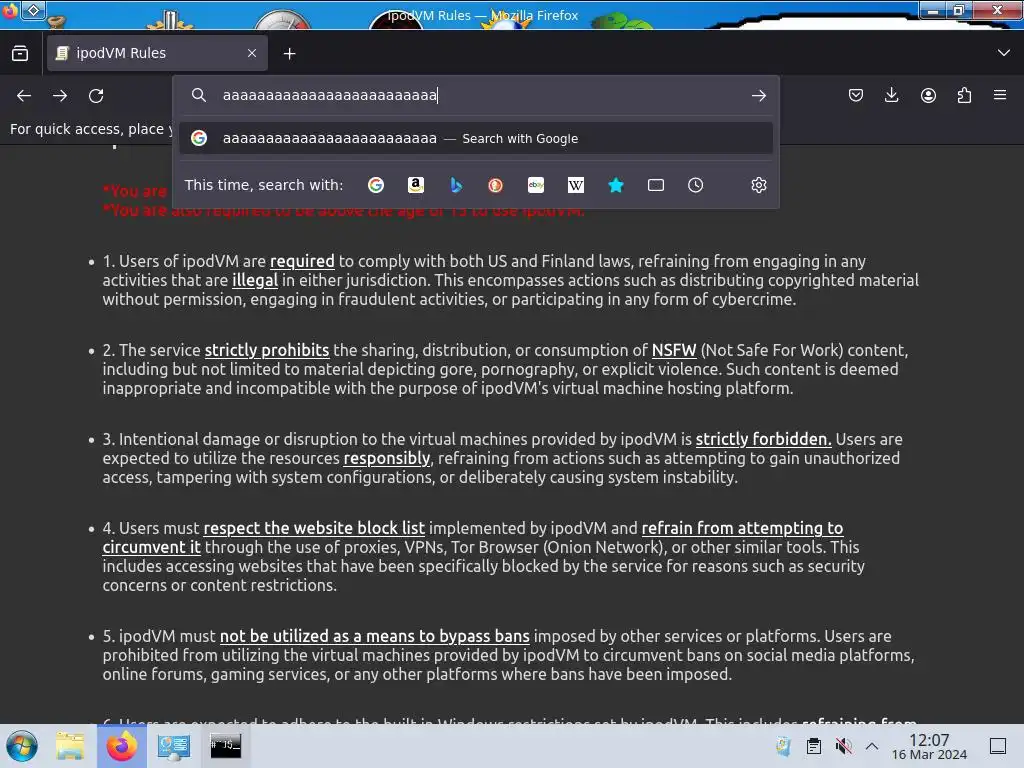Open the Extensions puzzle icon
The width and height of the screenshot is (1024, 768).
tap(964, 96)
